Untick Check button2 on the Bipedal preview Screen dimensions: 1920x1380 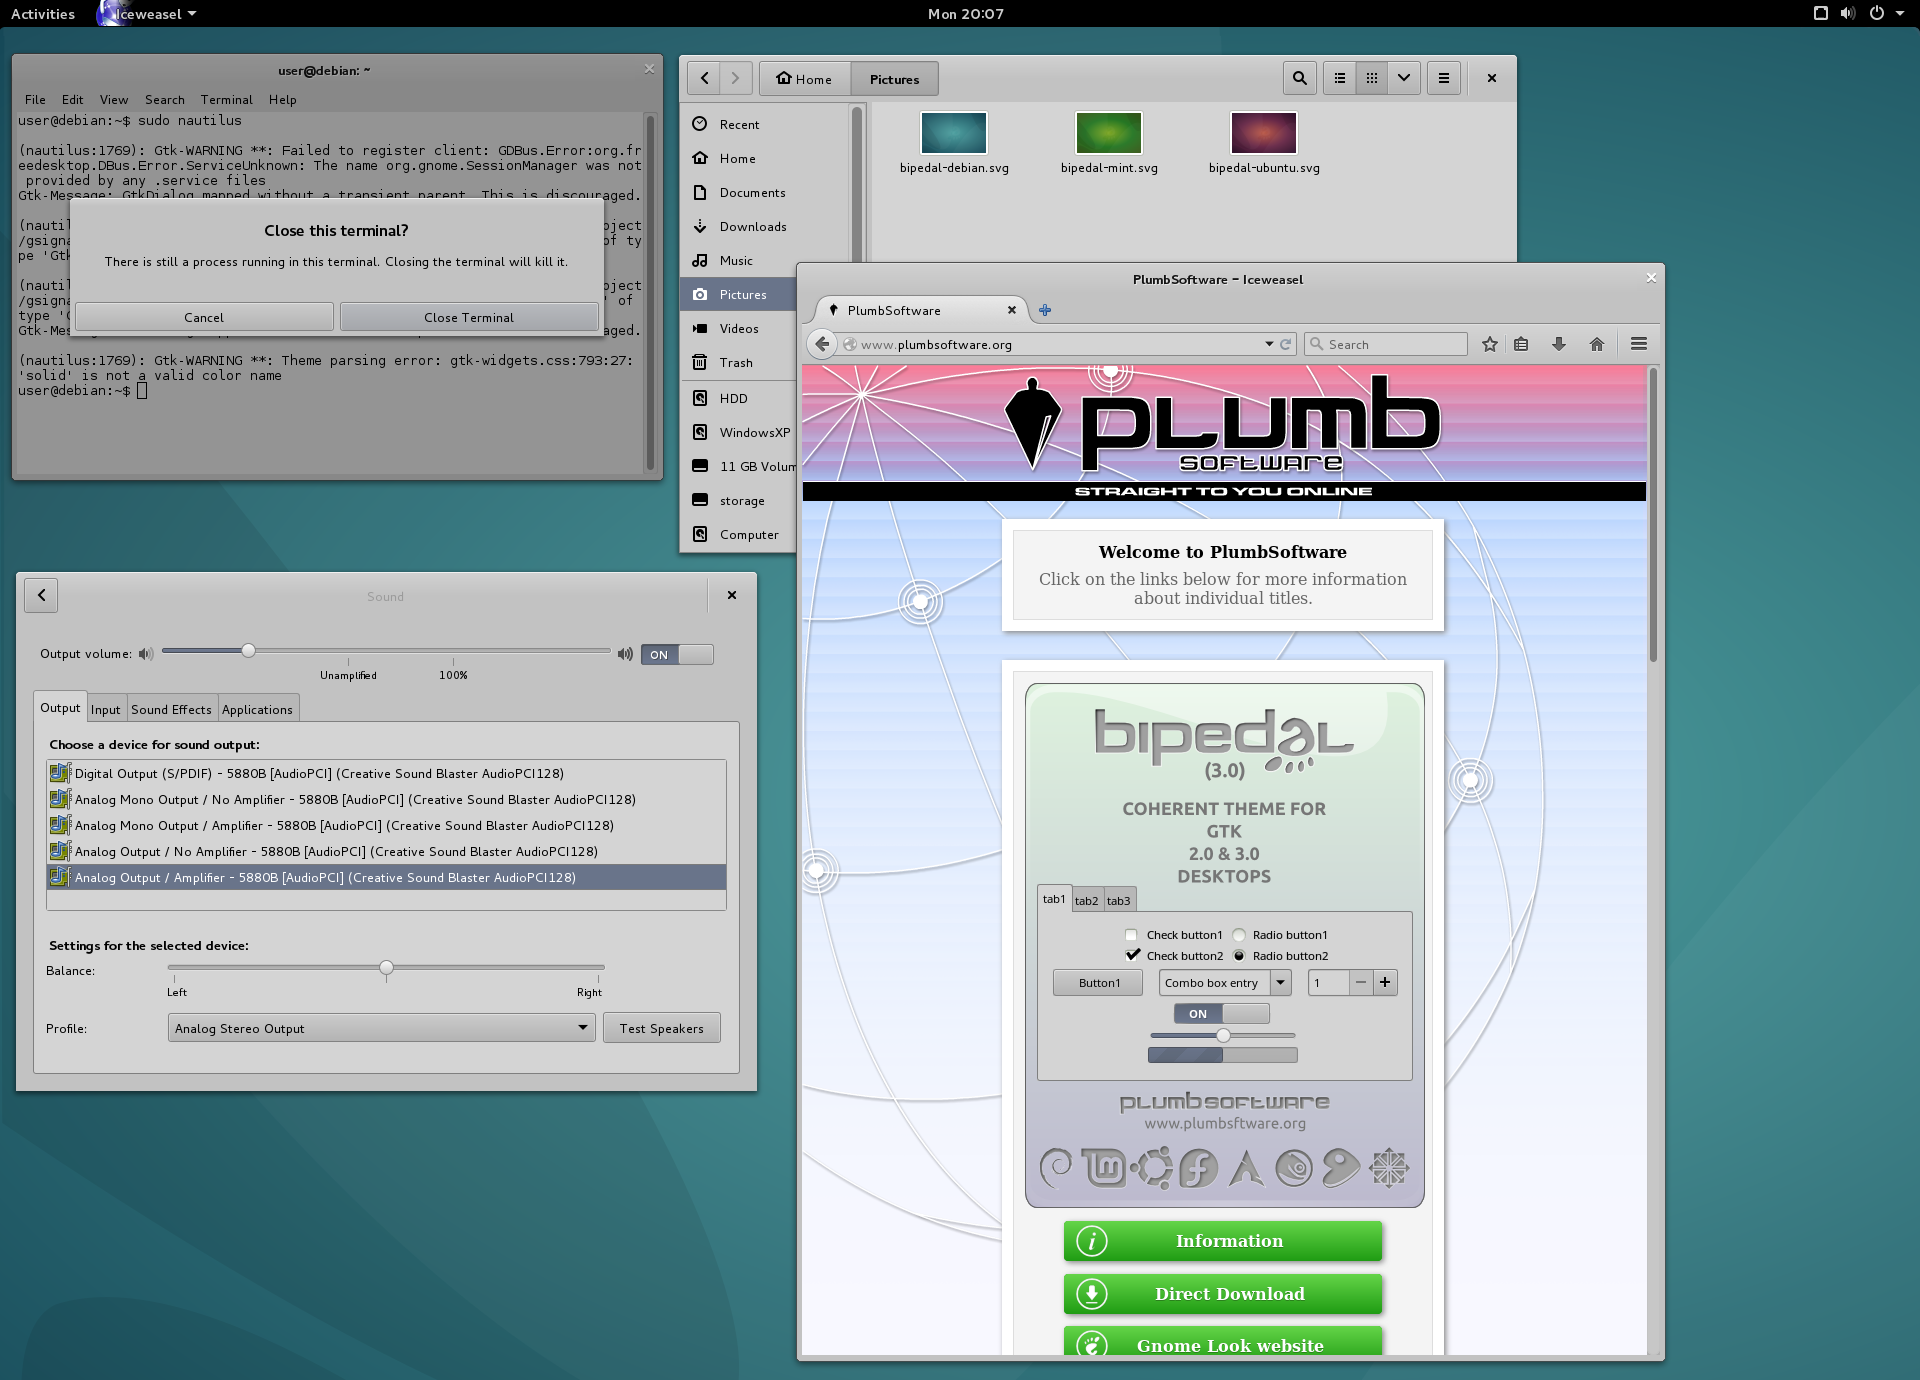click(1132, 955)
